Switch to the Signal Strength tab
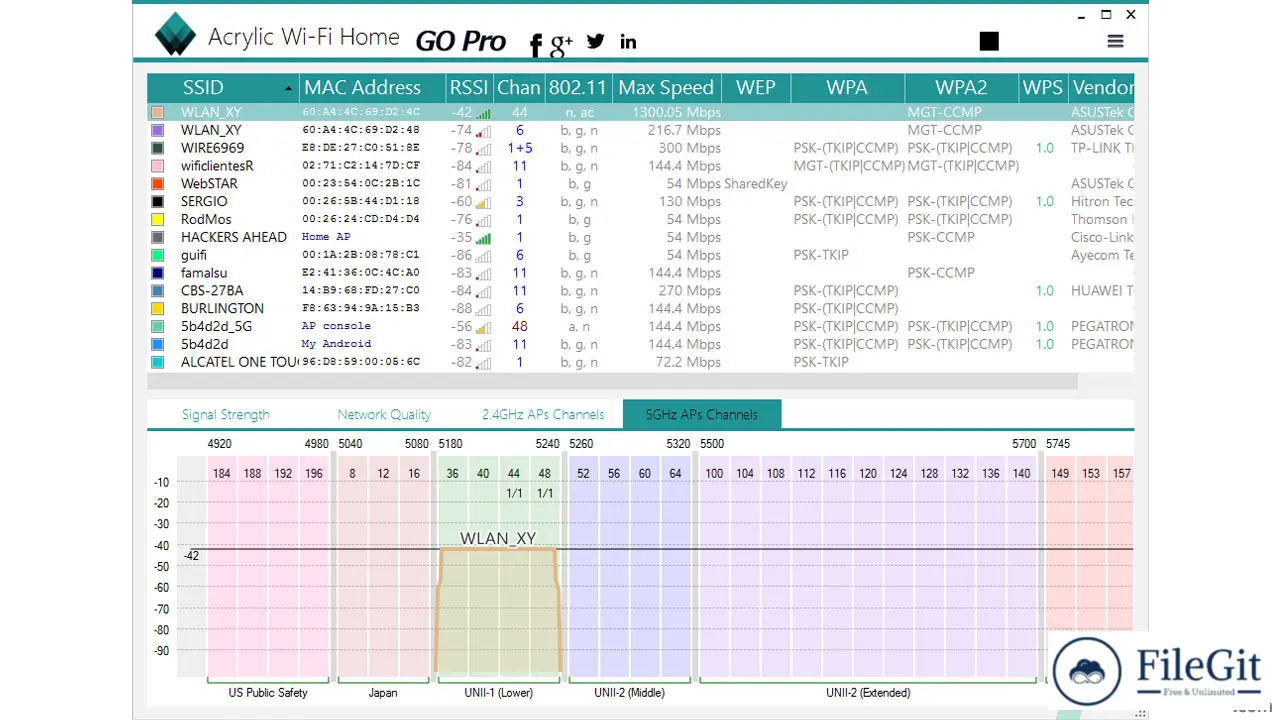This screenshot has width=1280, height=720. click(225, 414)
